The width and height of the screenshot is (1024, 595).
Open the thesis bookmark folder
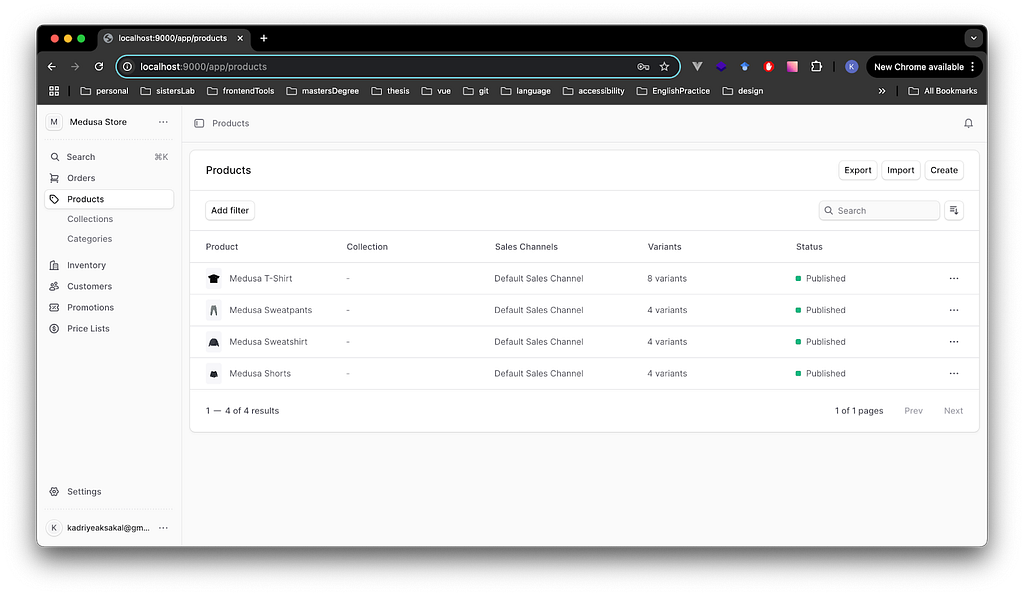pos(390,91)
